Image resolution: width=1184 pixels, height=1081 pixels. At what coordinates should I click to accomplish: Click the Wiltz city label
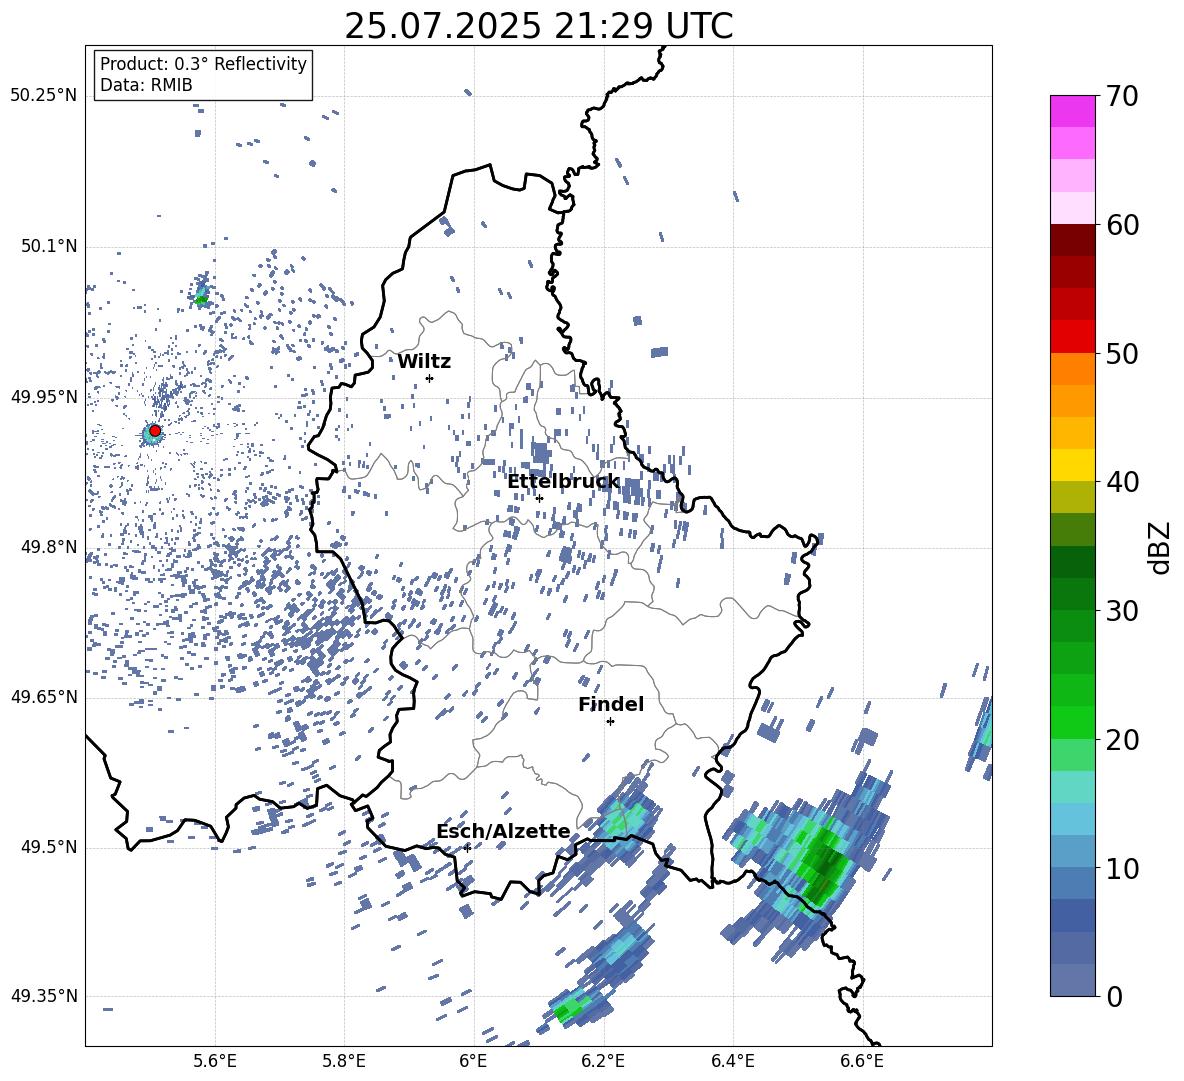424,362
